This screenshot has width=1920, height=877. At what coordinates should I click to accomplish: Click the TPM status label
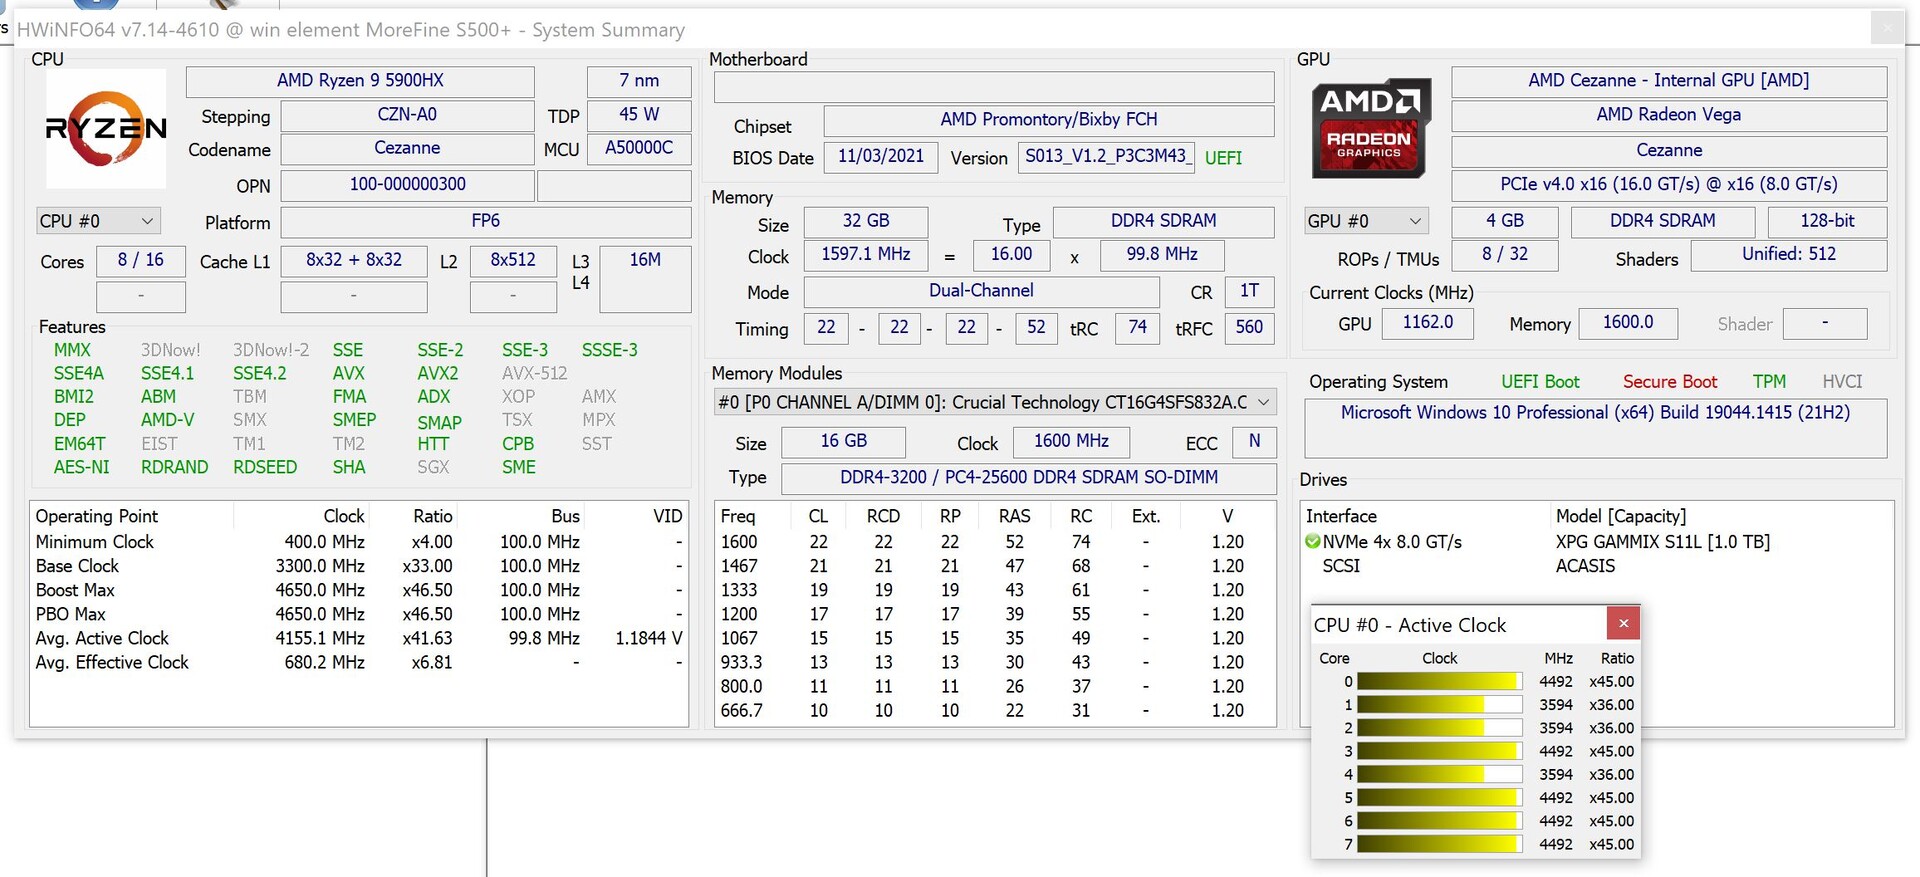point(1769,382)
